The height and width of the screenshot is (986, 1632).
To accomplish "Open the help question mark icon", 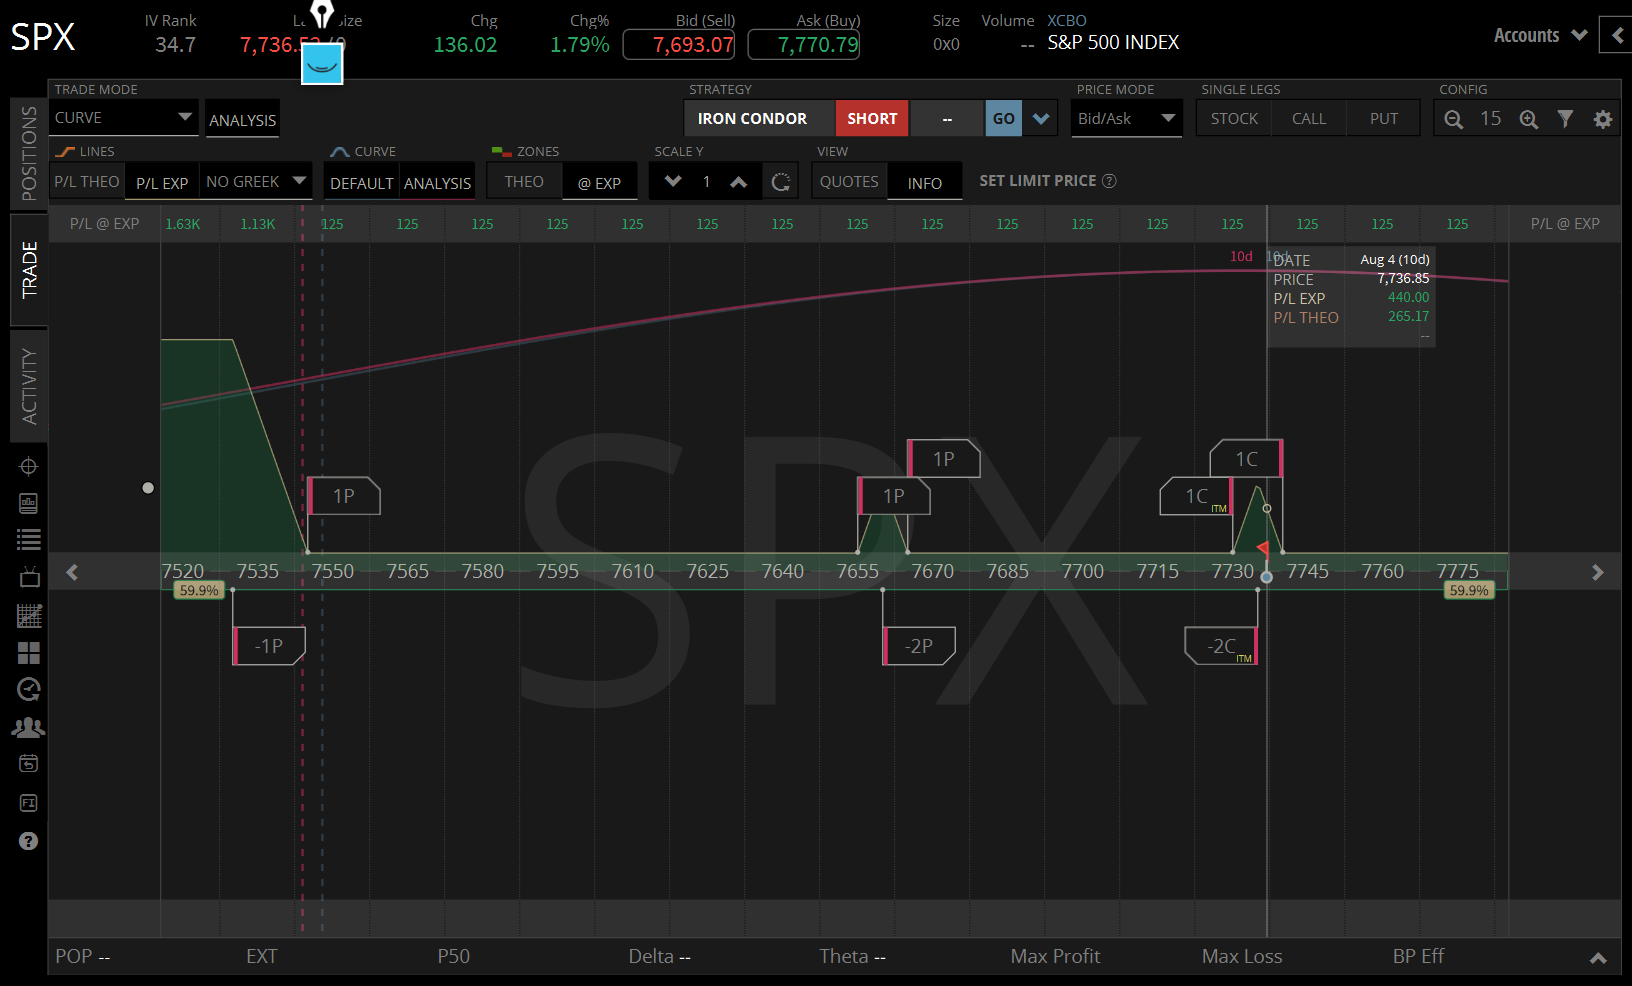I will tap(29, 841).
